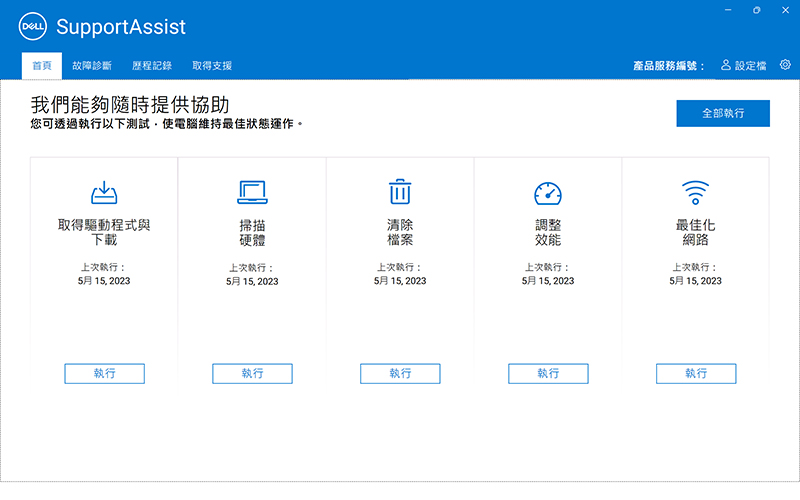Click the 我們能夠隨時提供協助 heading
Image resolution: width=800 pixels, height=500 pixels.
(x=130, y=105)
